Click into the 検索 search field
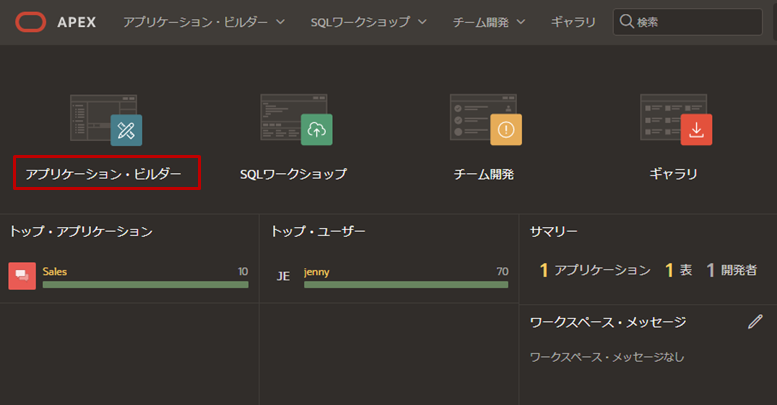The width and height of the screenshot is (777, 405). pyautogui.click(x=687, y=22)
